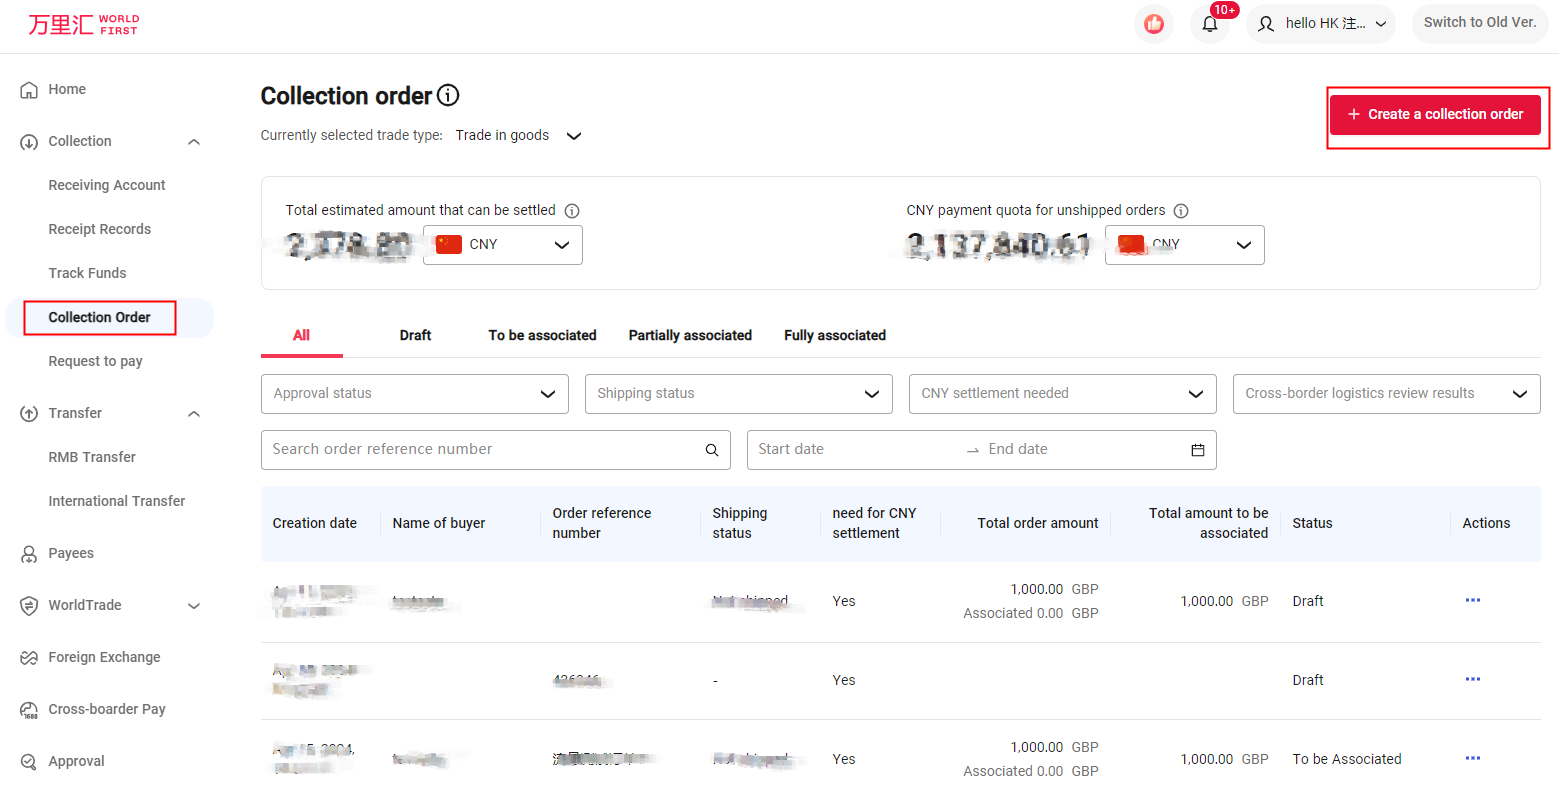Collapse the Collection sidebar section
This screenshot has width=1559, height=790.
194,142
